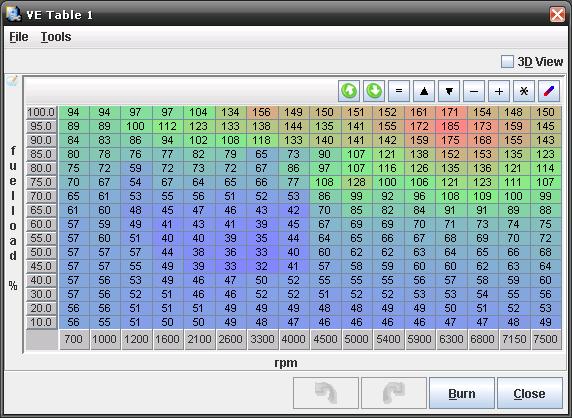Select the 7150 rpm bin header
The image size is (572, 418).
(x=513, y=339)
